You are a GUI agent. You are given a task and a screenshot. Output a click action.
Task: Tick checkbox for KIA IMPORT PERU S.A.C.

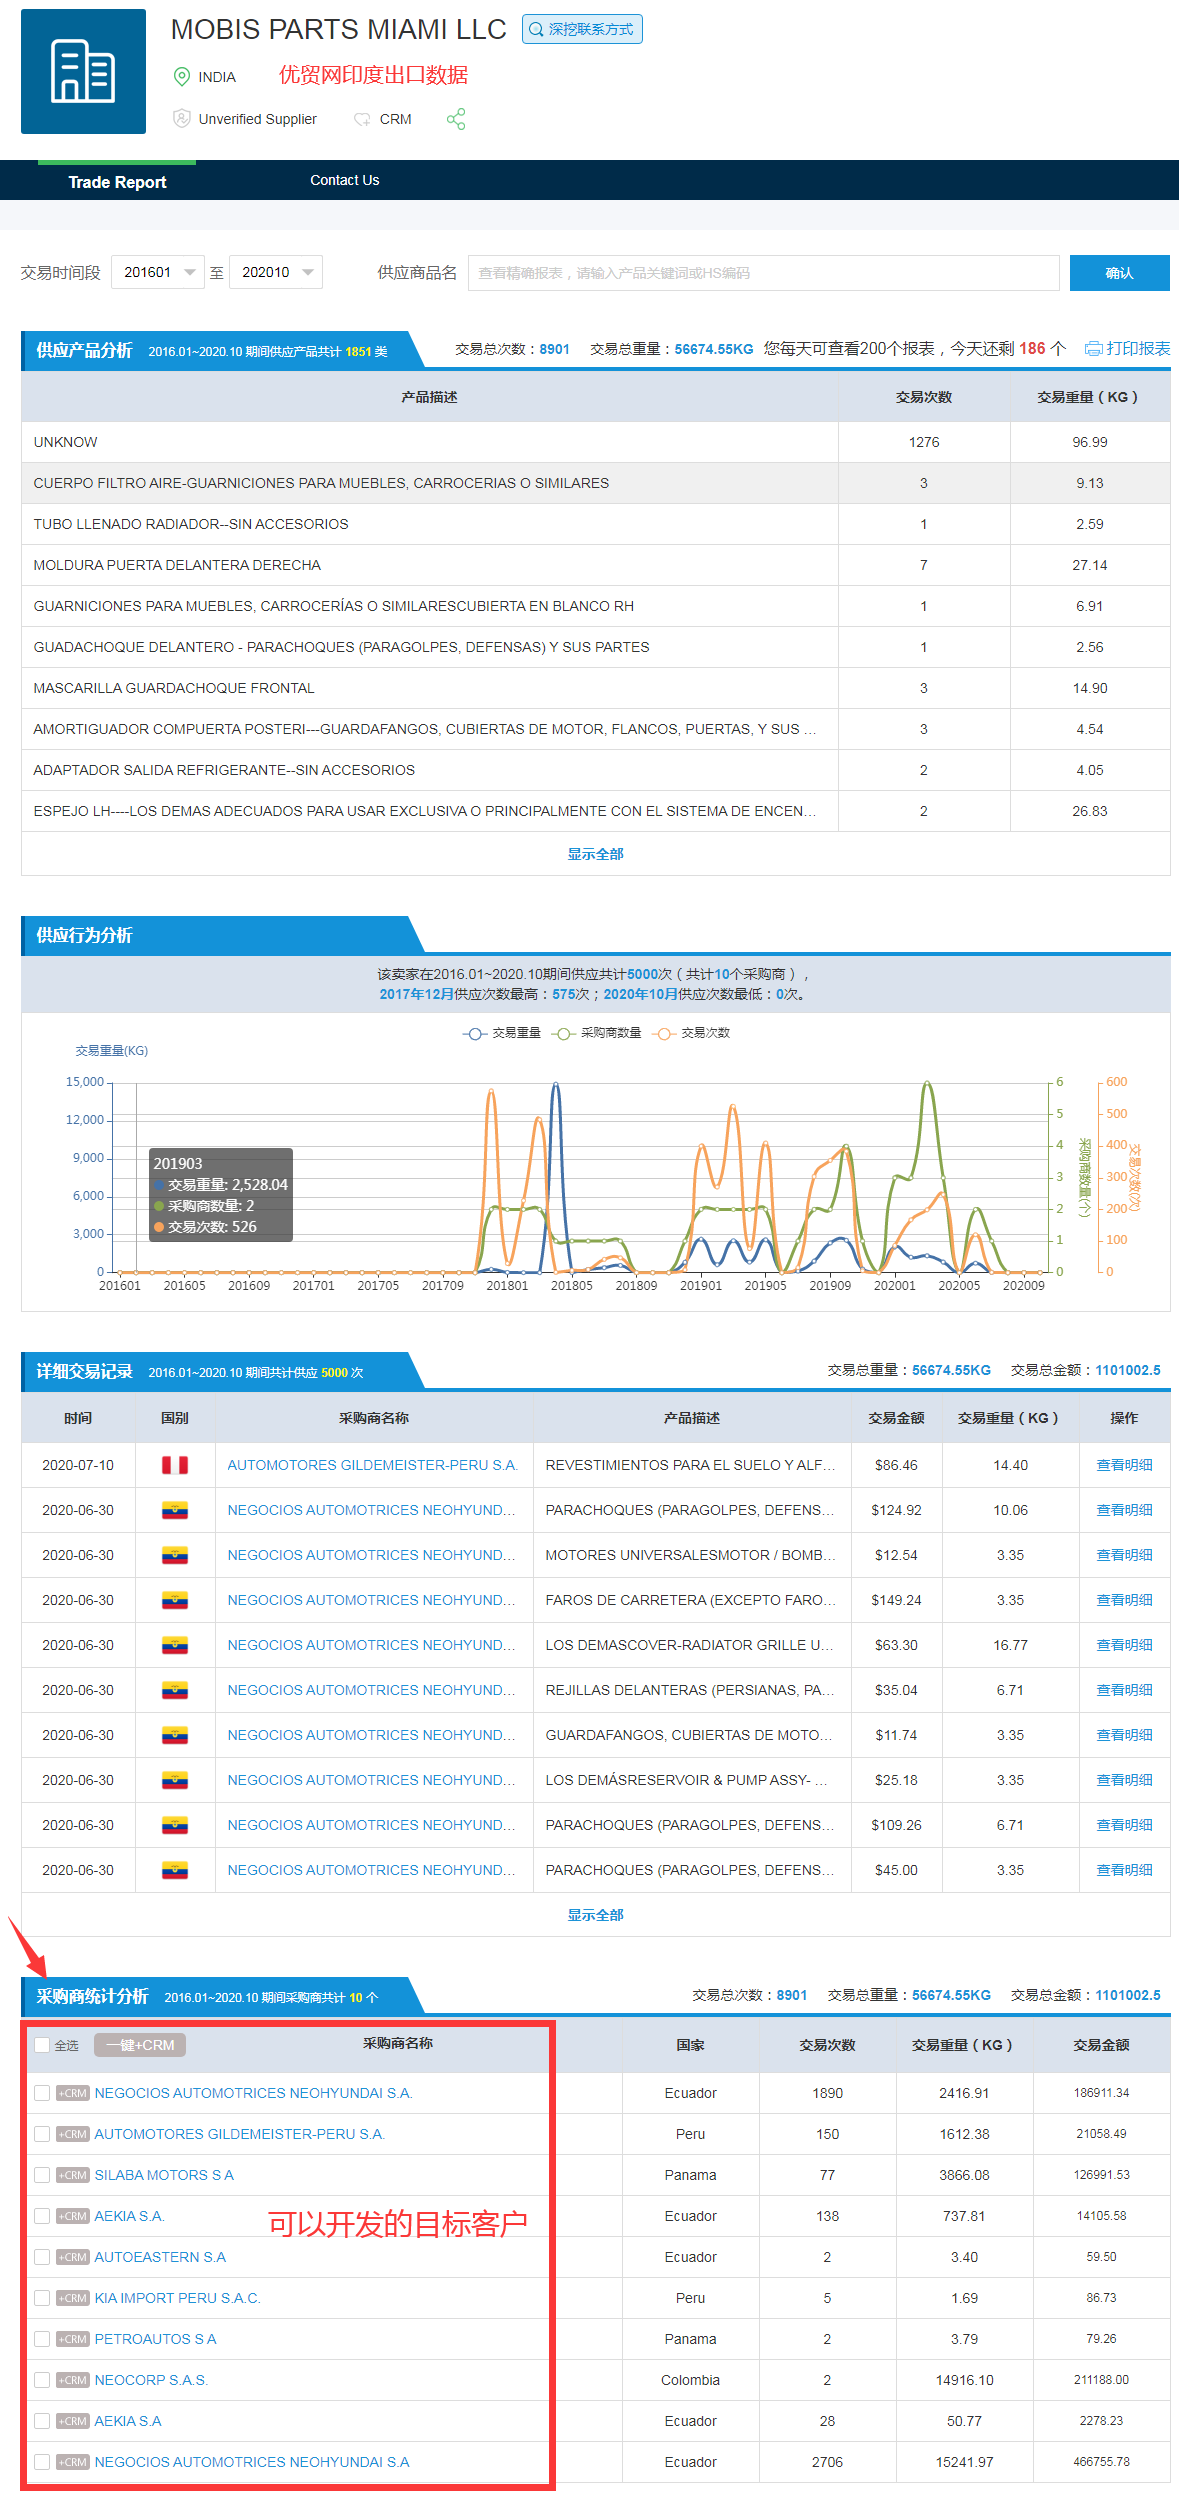42,2298
